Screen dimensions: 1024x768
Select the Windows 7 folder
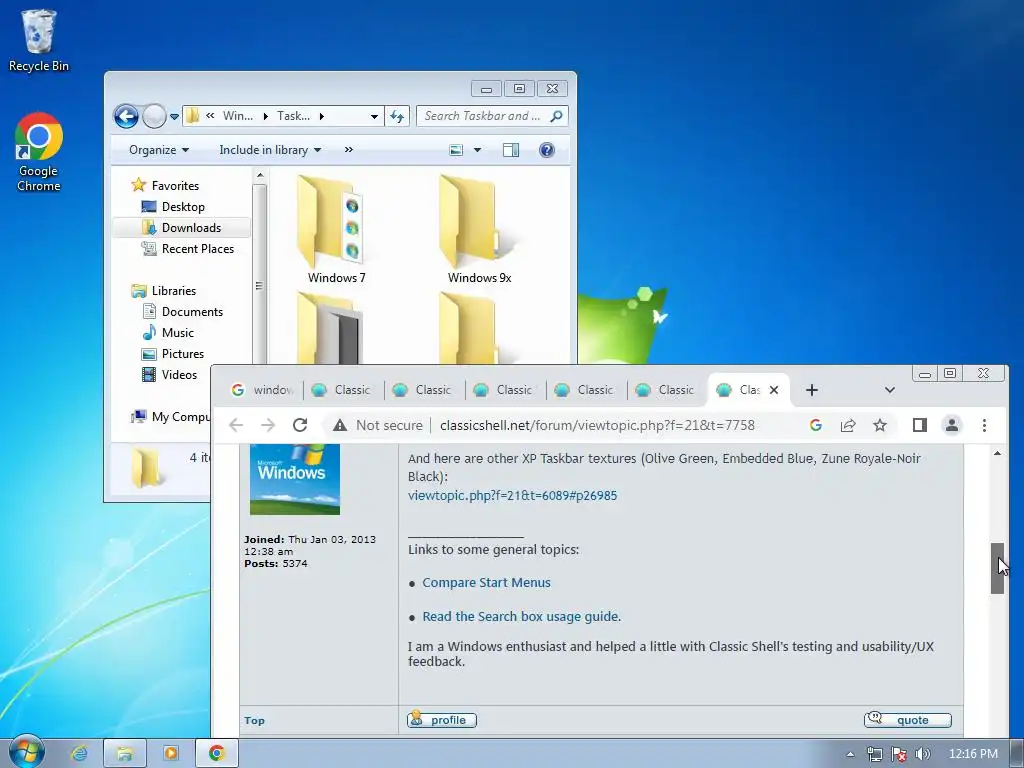point(336,229)
